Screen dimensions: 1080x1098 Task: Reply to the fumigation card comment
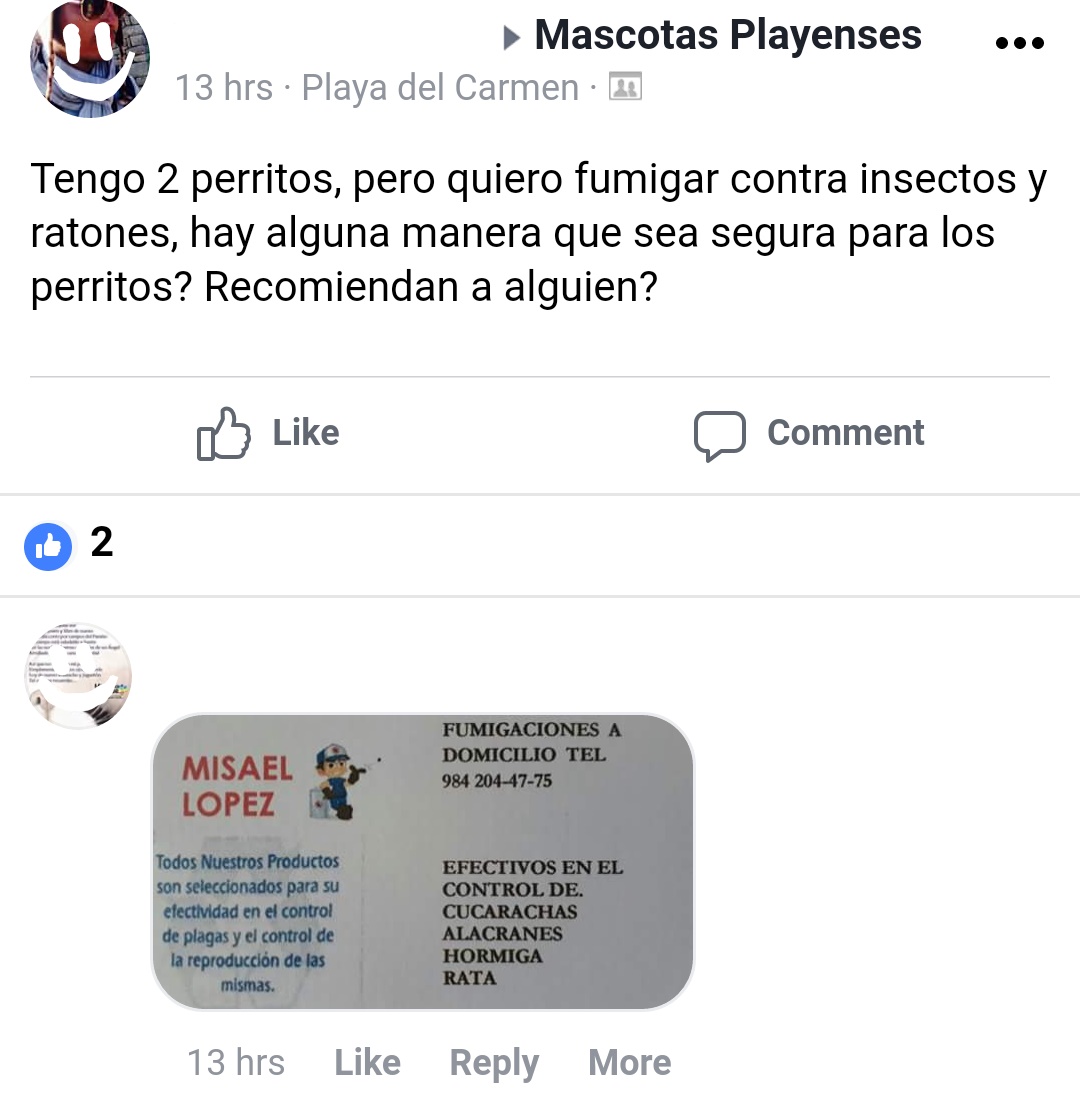(x=494, y=1064)
